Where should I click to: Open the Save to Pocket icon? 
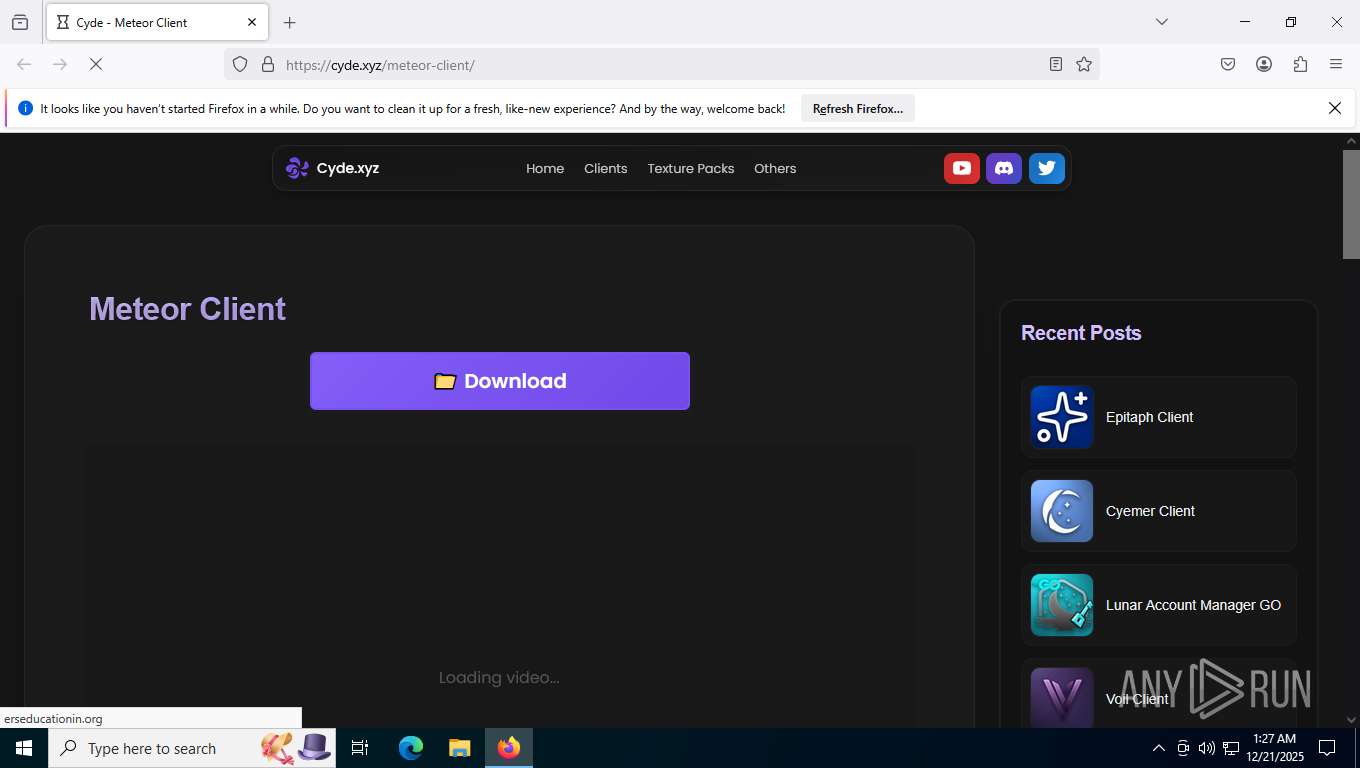pyautogui.click(x=1228, y=64)
